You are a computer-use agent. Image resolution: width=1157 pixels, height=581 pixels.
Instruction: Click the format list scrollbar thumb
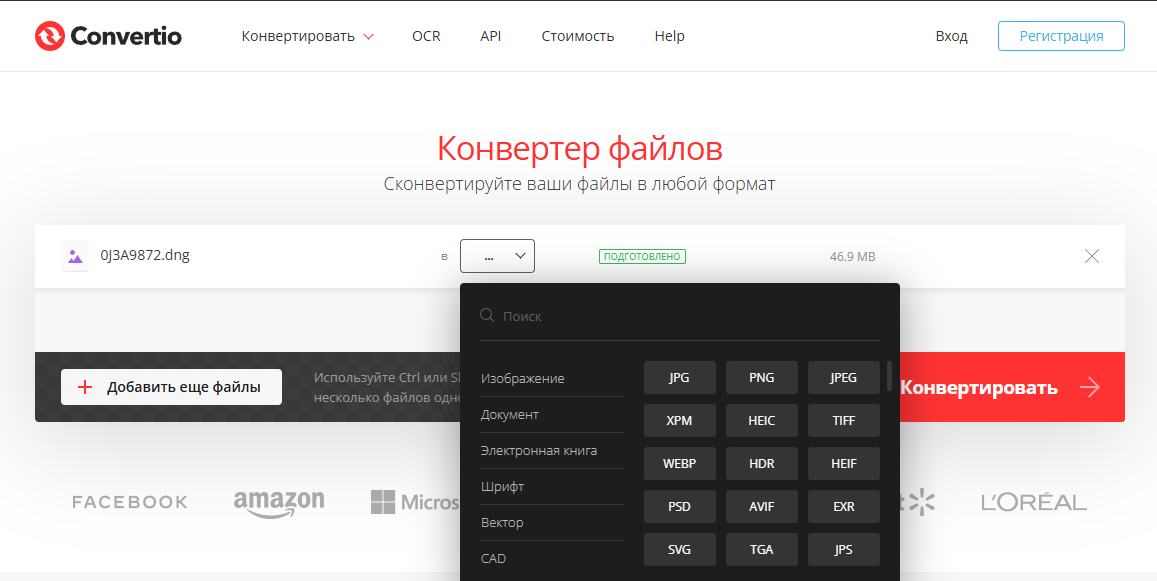[x=889, y=376]
